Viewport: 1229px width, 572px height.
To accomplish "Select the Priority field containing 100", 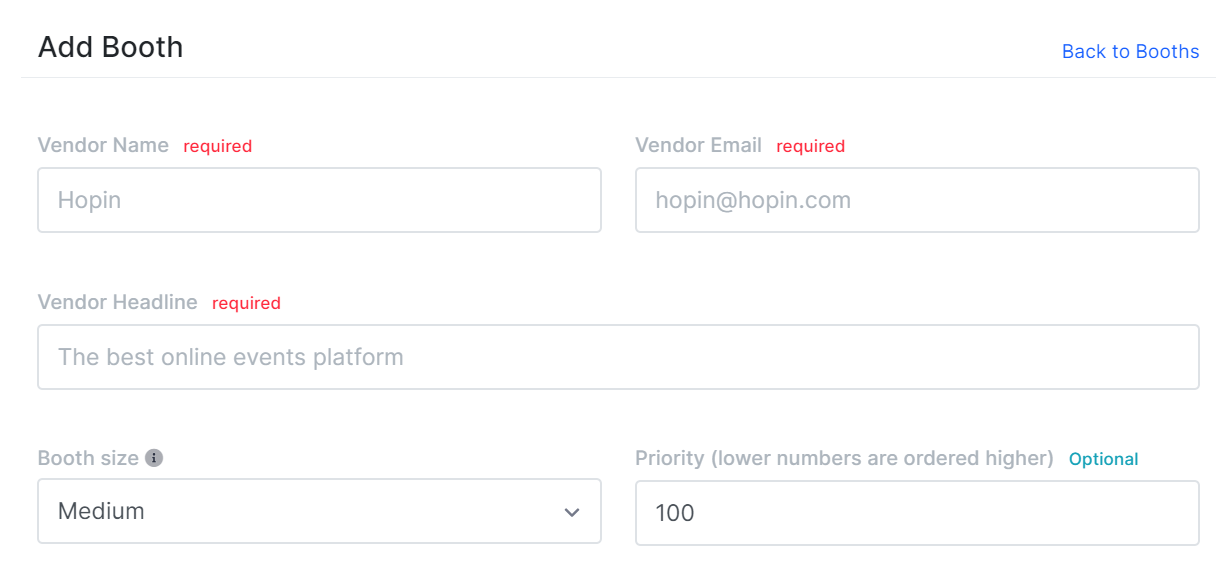I will click(917, 513).
